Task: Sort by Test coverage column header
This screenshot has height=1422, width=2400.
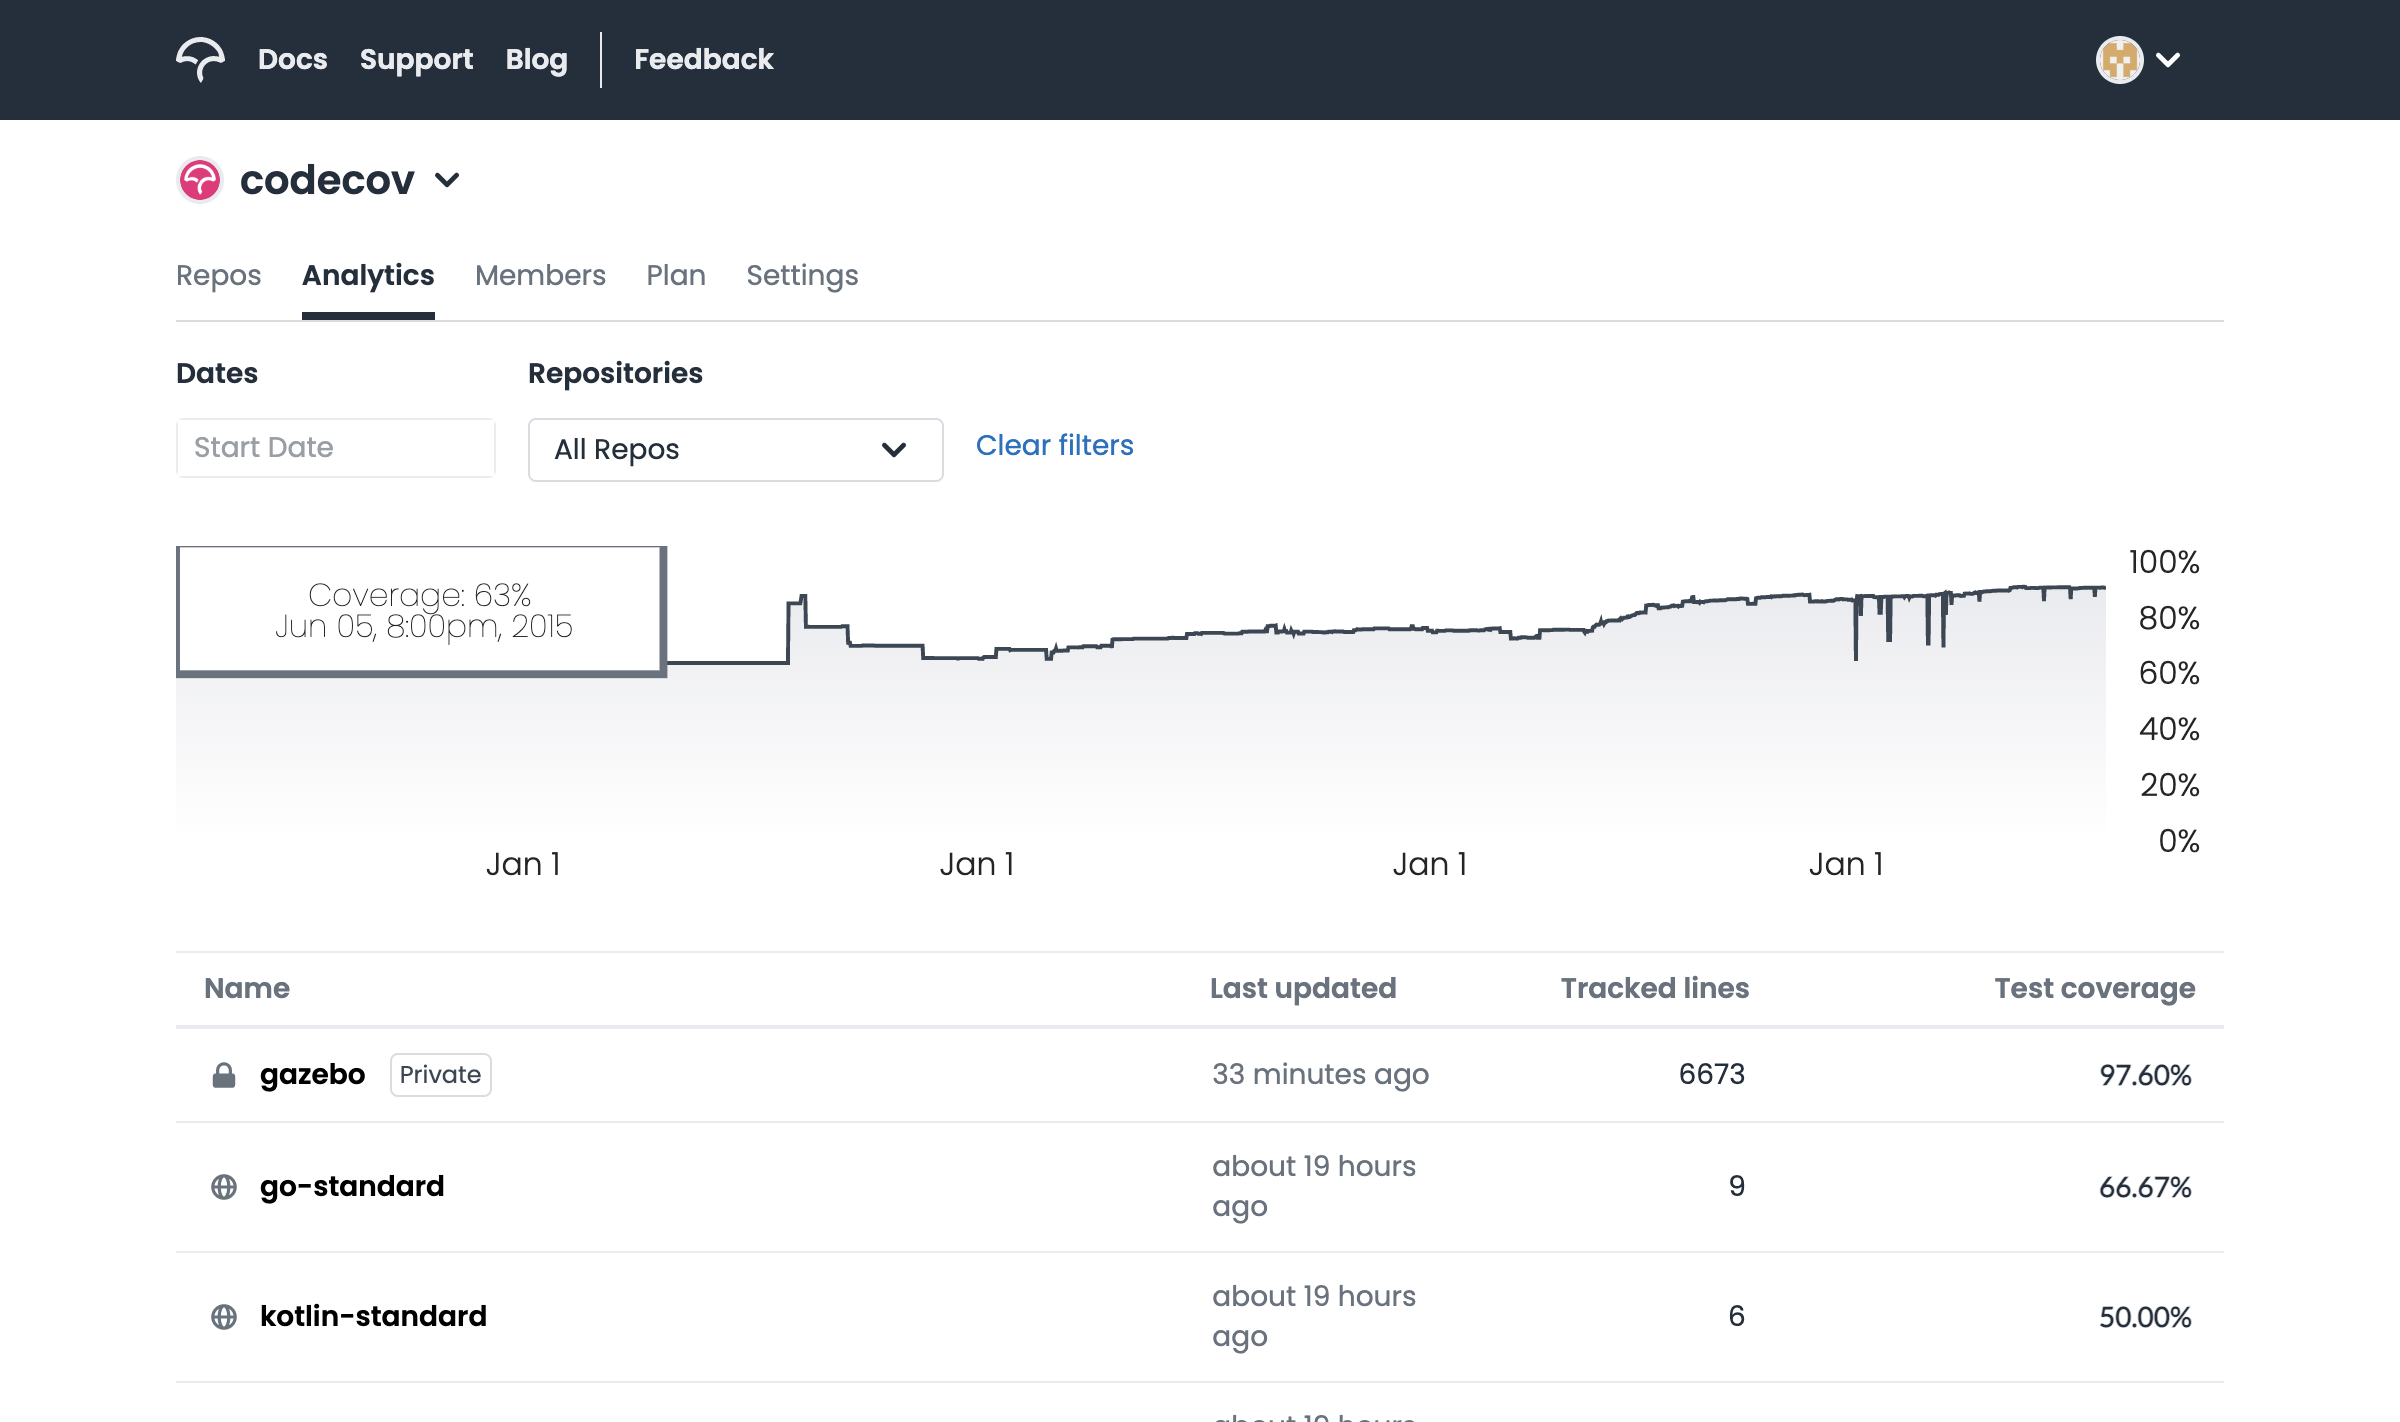Action: tap(2094, 988)
